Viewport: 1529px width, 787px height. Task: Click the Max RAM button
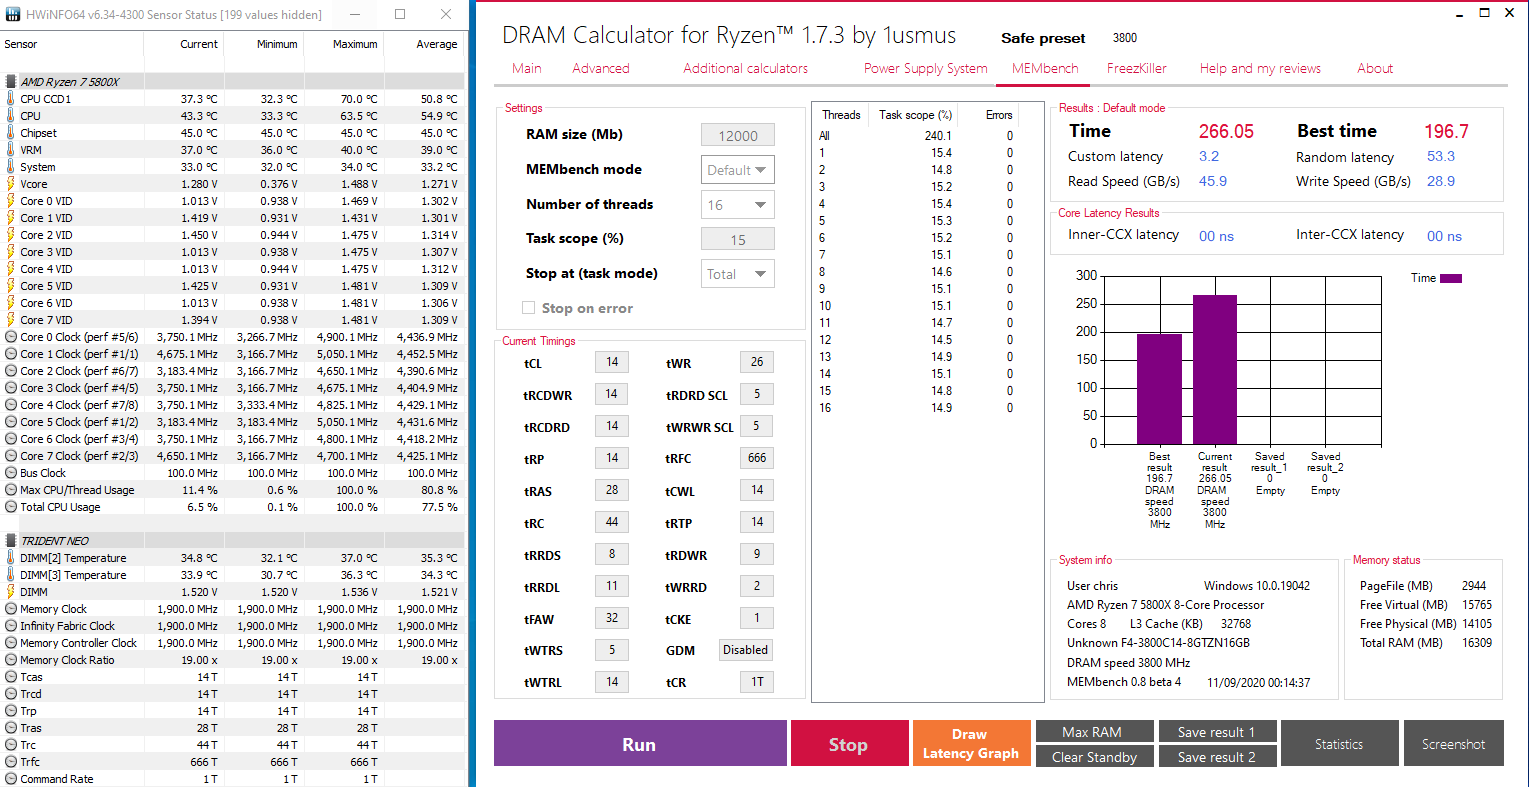click(1094, 732)
